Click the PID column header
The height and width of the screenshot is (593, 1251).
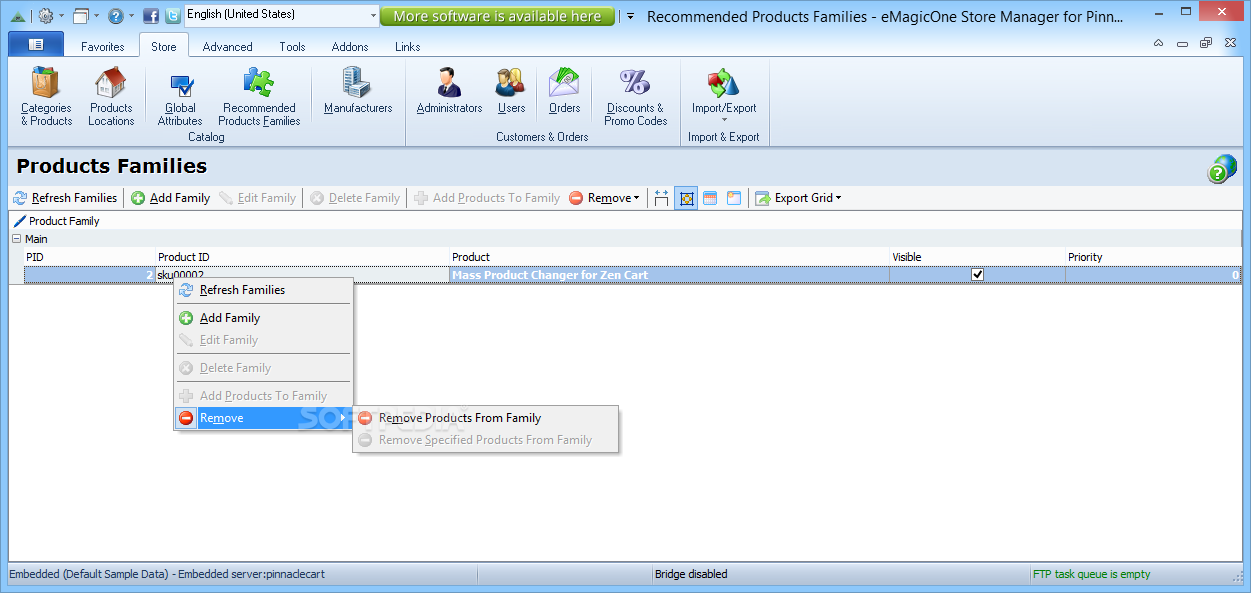(x=90, y=257)
